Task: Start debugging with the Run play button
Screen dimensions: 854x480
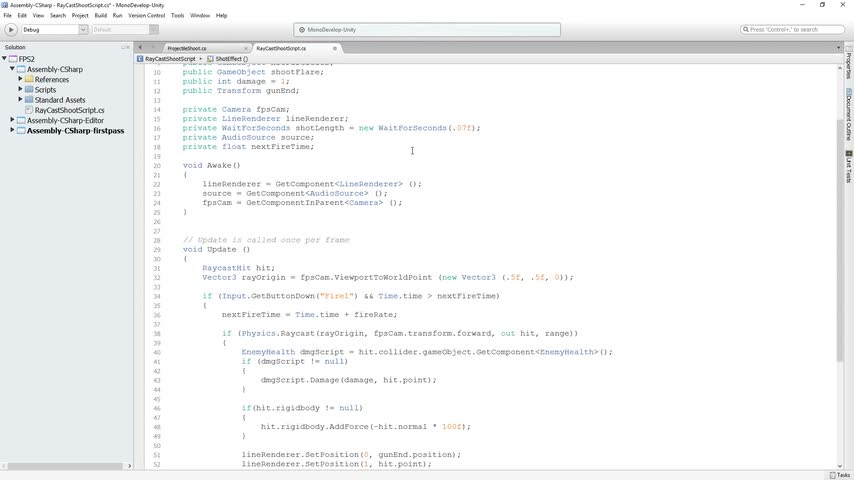Action: tap(11, 29)
